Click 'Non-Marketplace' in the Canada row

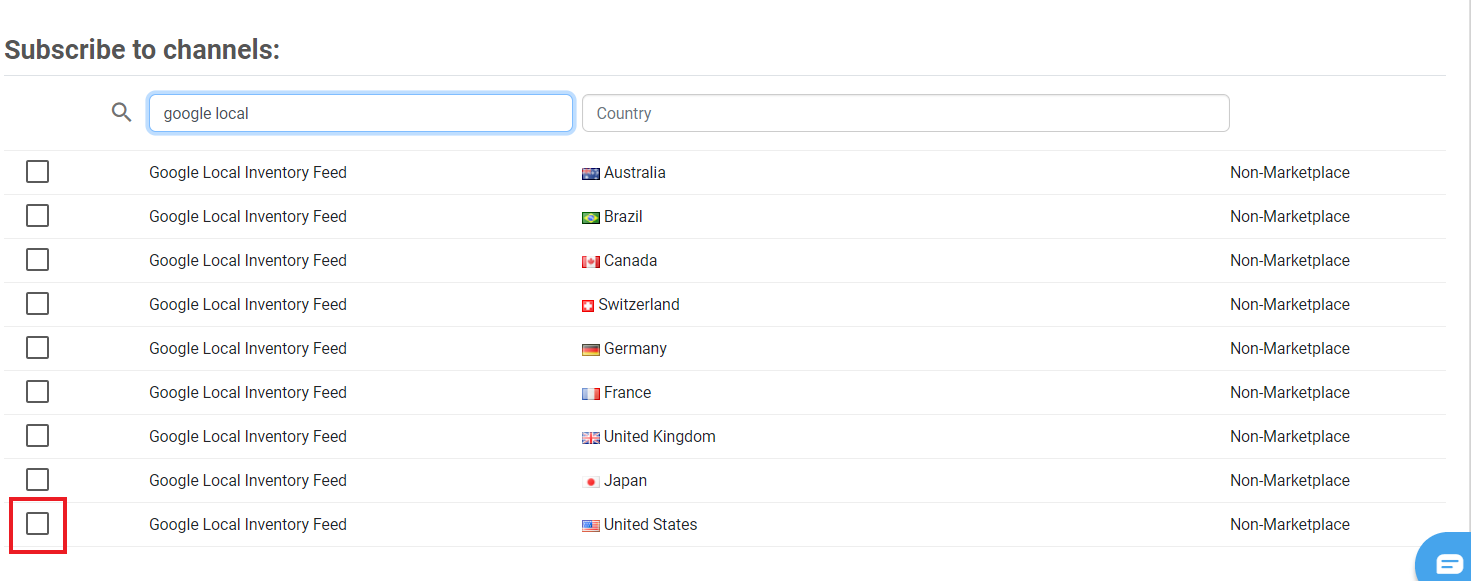(1290, 260)
